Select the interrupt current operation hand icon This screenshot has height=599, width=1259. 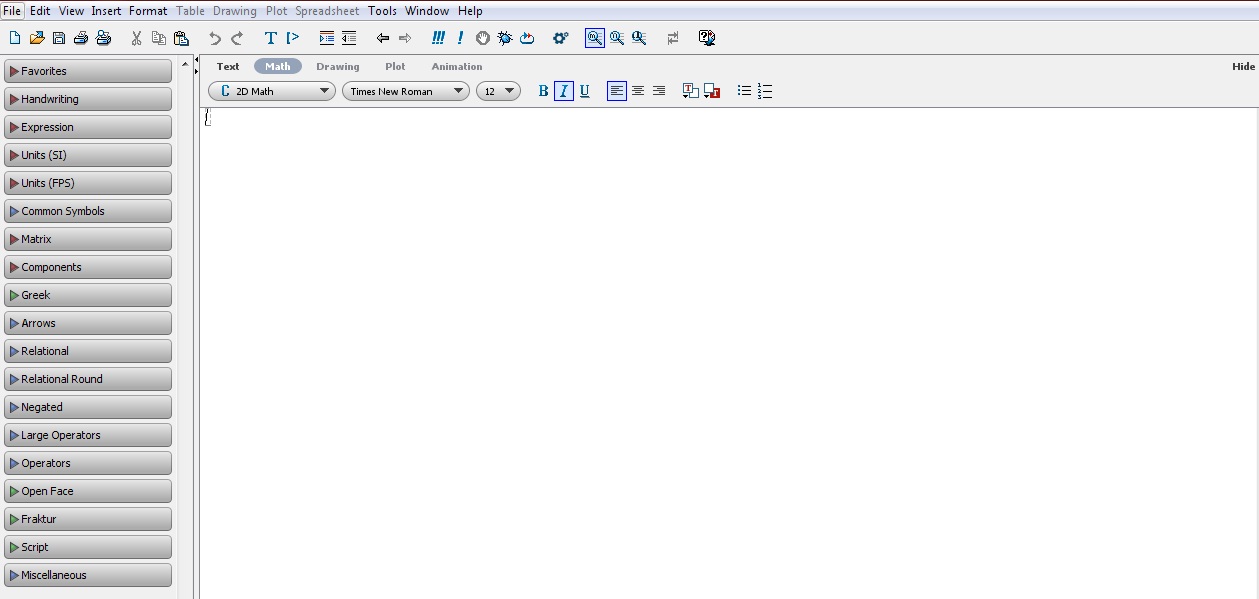tap(483, 38)
